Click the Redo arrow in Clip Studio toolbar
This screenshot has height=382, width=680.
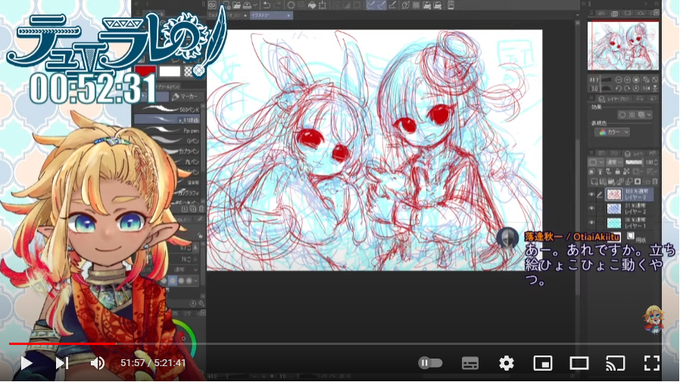[277, 5]
